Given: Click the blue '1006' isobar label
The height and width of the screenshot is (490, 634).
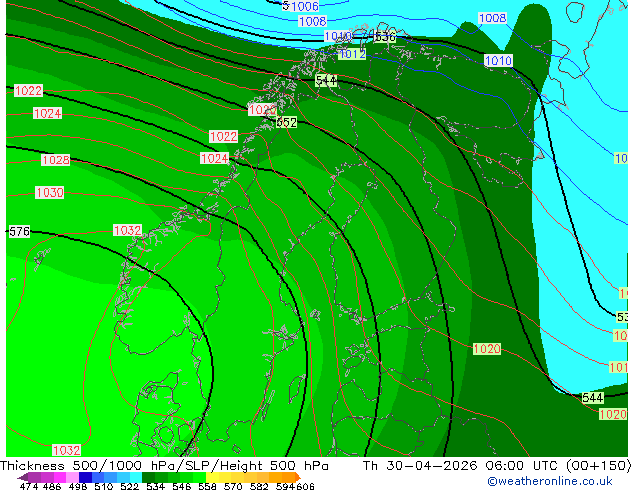Looking at the screenshot, I should [304, 6].
